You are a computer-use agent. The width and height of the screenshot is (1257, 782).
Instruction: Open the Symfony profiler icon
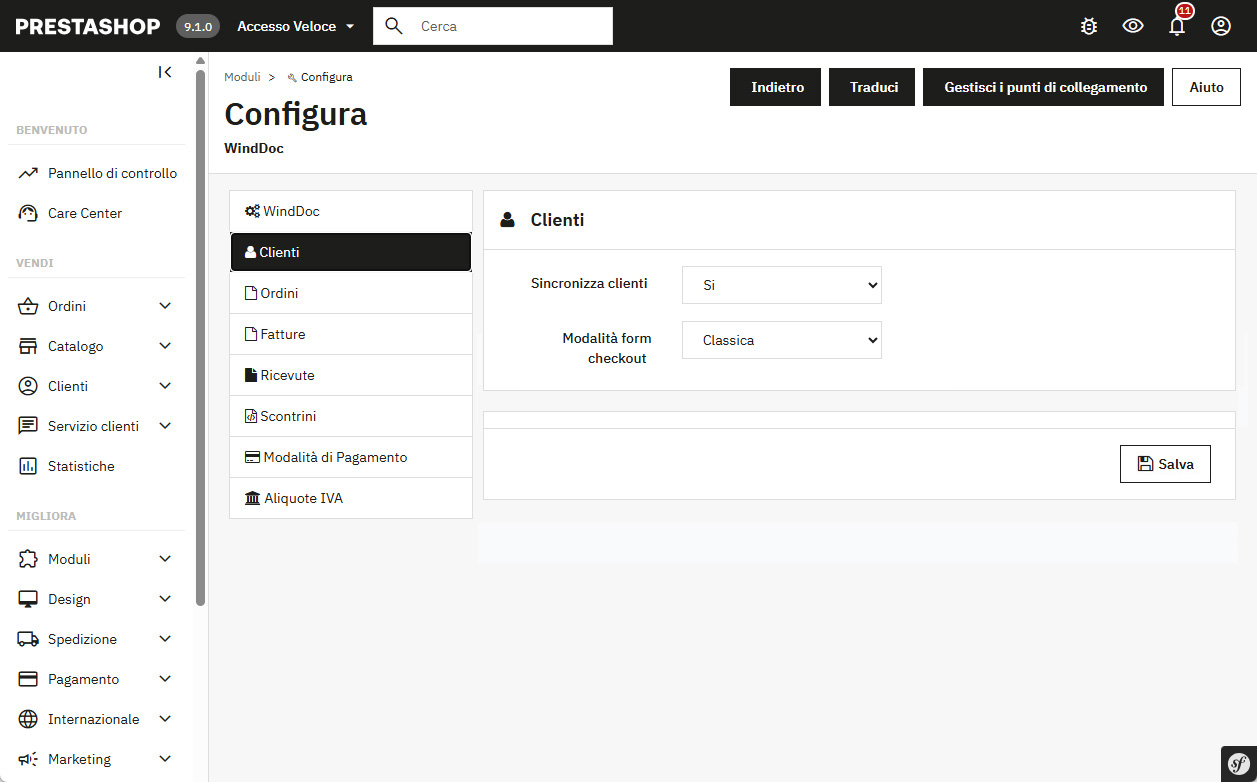point(1238,763)
